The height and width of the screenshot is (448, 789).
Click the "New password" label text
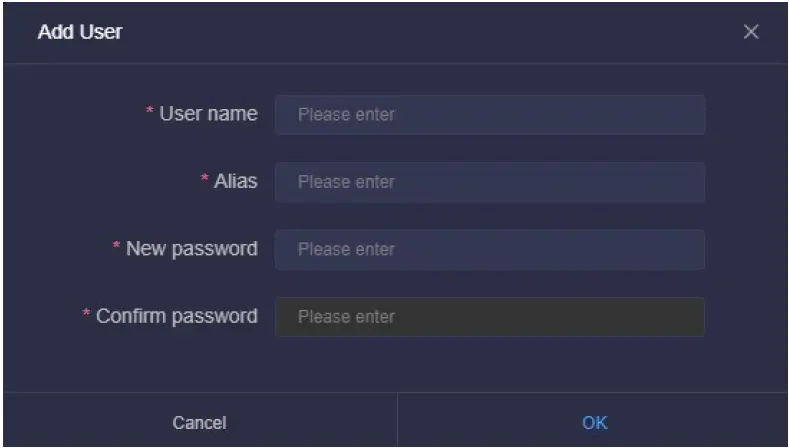pos(191,248)
